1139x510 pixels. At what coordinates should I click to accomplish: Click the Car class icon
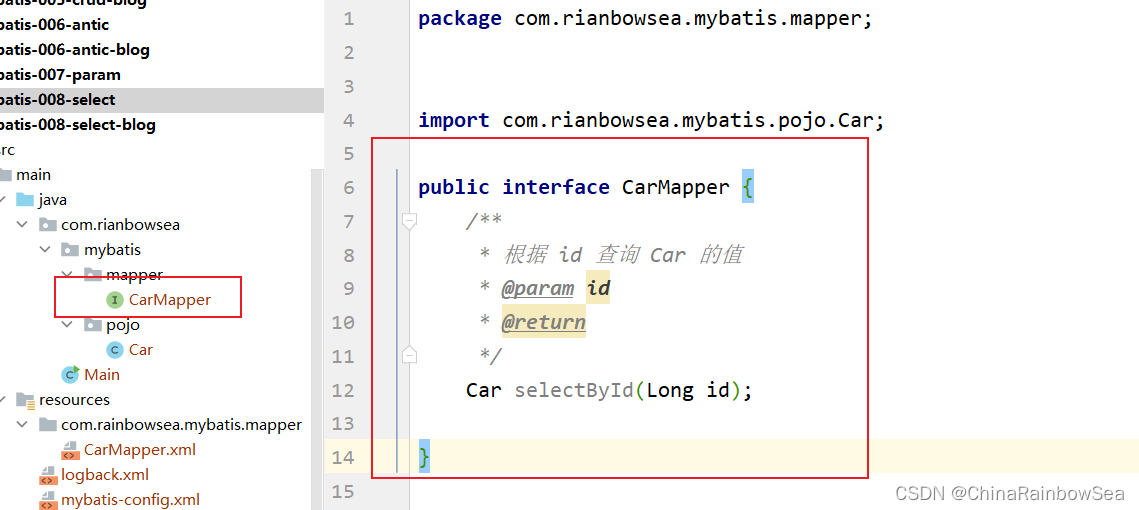pos(115,349)
